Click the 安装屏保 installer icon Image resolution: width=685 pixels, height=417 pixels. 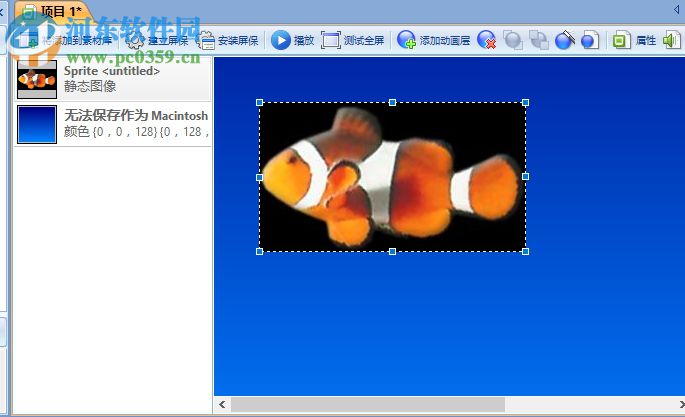207,41
